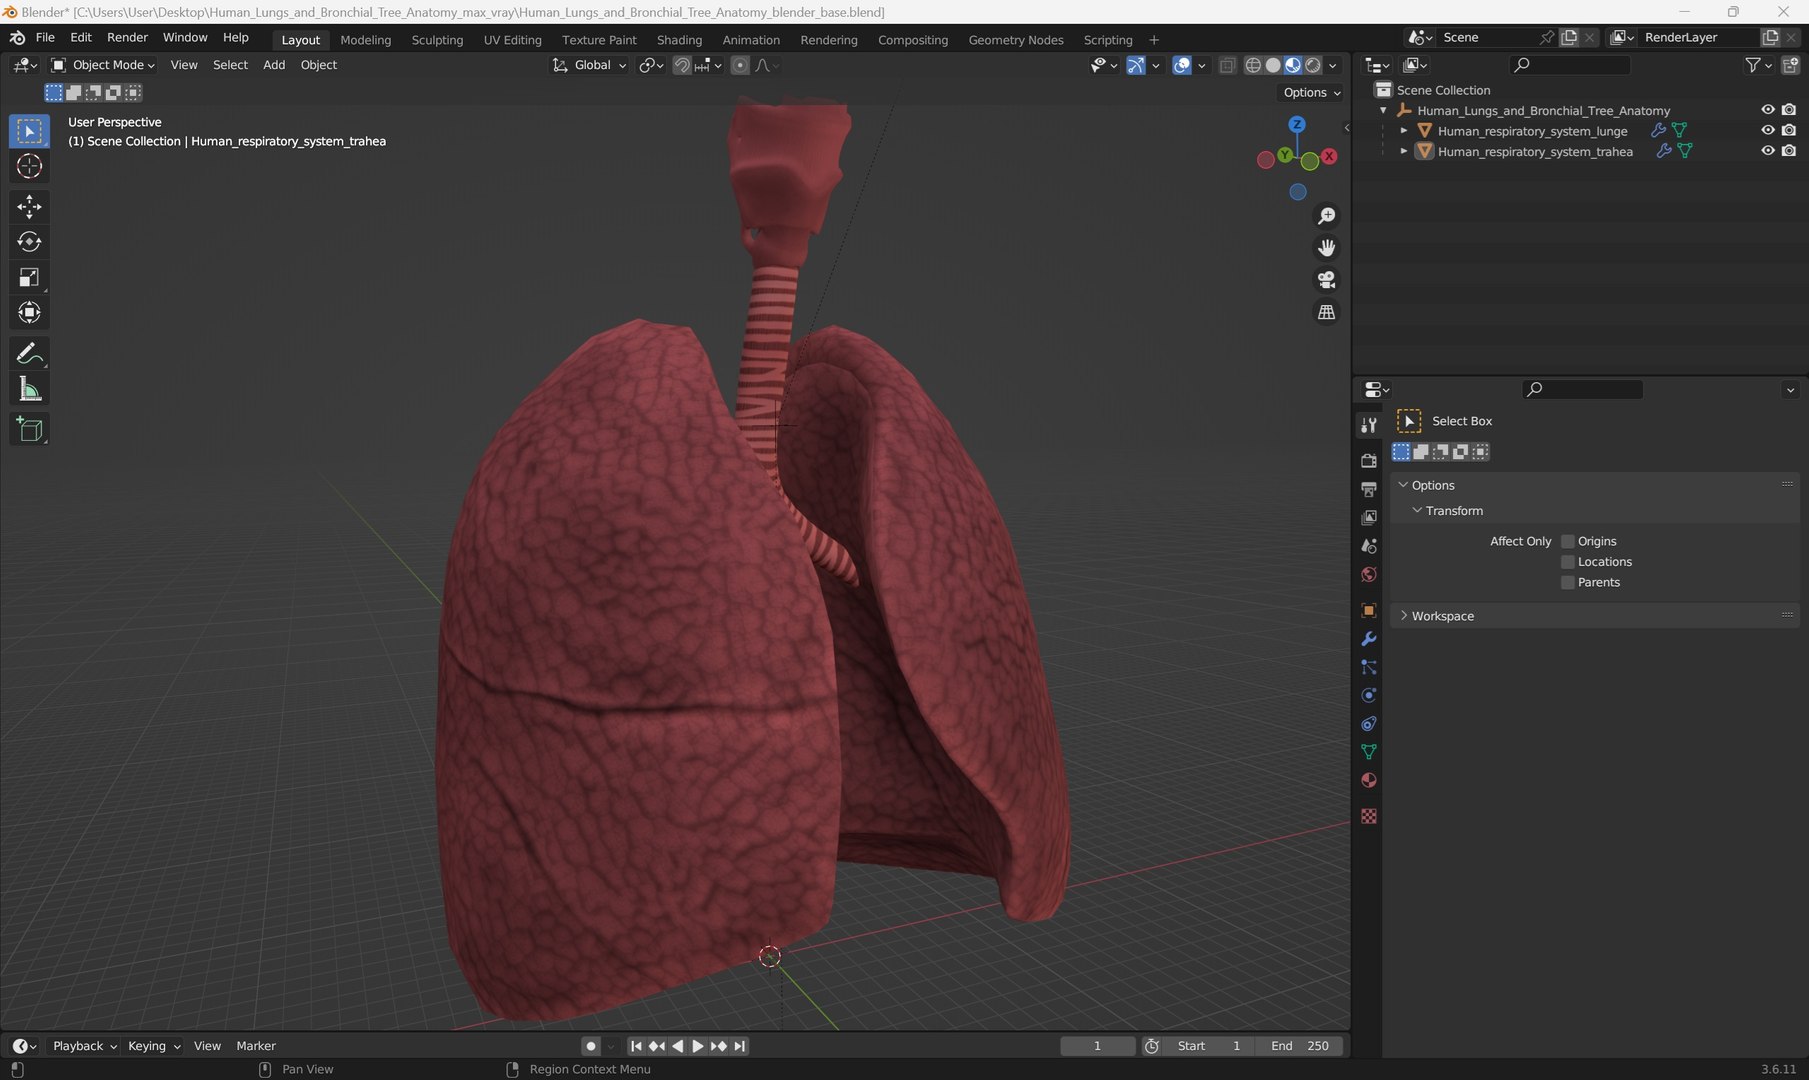1809x1080 pixels.
Task: Select the combined Transform tool
Action: [x=29, y=312]
